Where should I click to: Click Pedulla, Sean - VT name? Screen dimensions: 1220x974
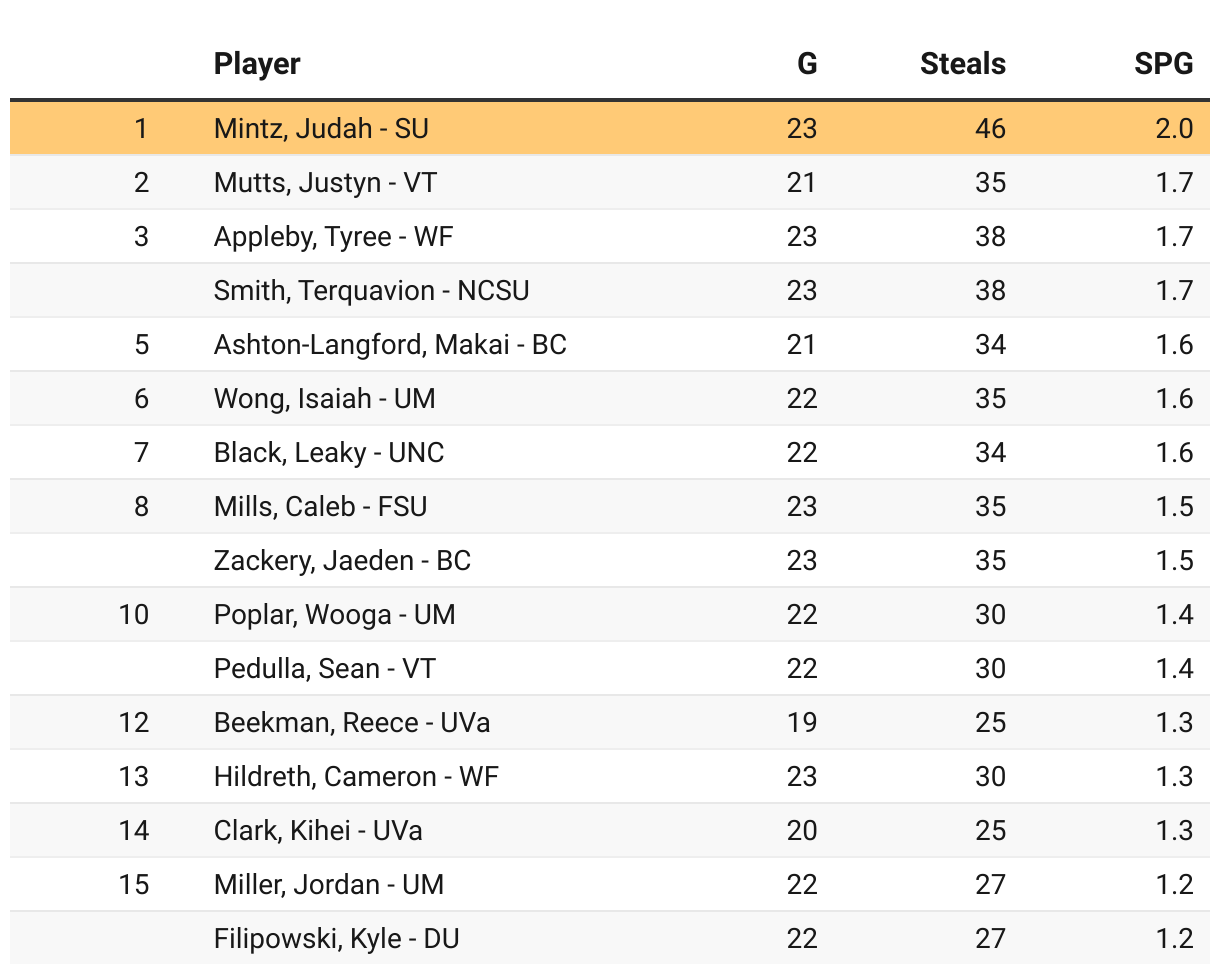(x=324, y=668)
